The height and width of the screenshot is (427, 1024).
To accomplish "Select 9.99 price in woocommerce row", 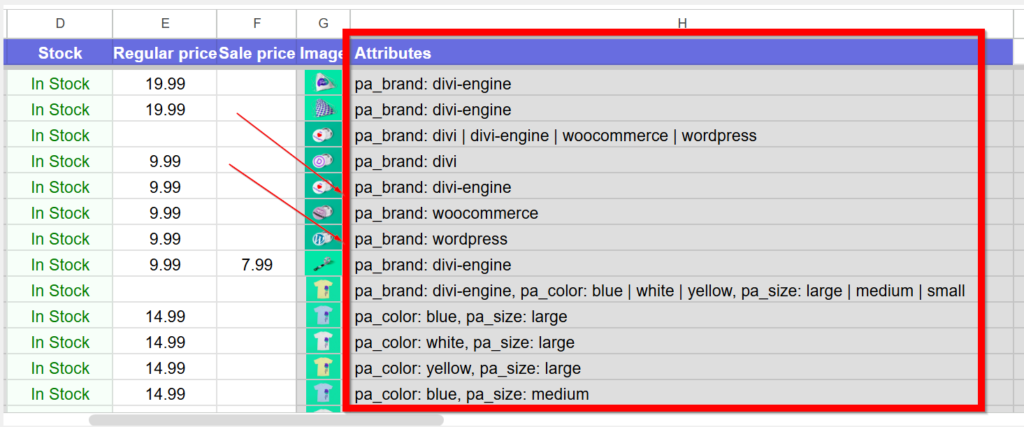I will [x=165, y=213].
